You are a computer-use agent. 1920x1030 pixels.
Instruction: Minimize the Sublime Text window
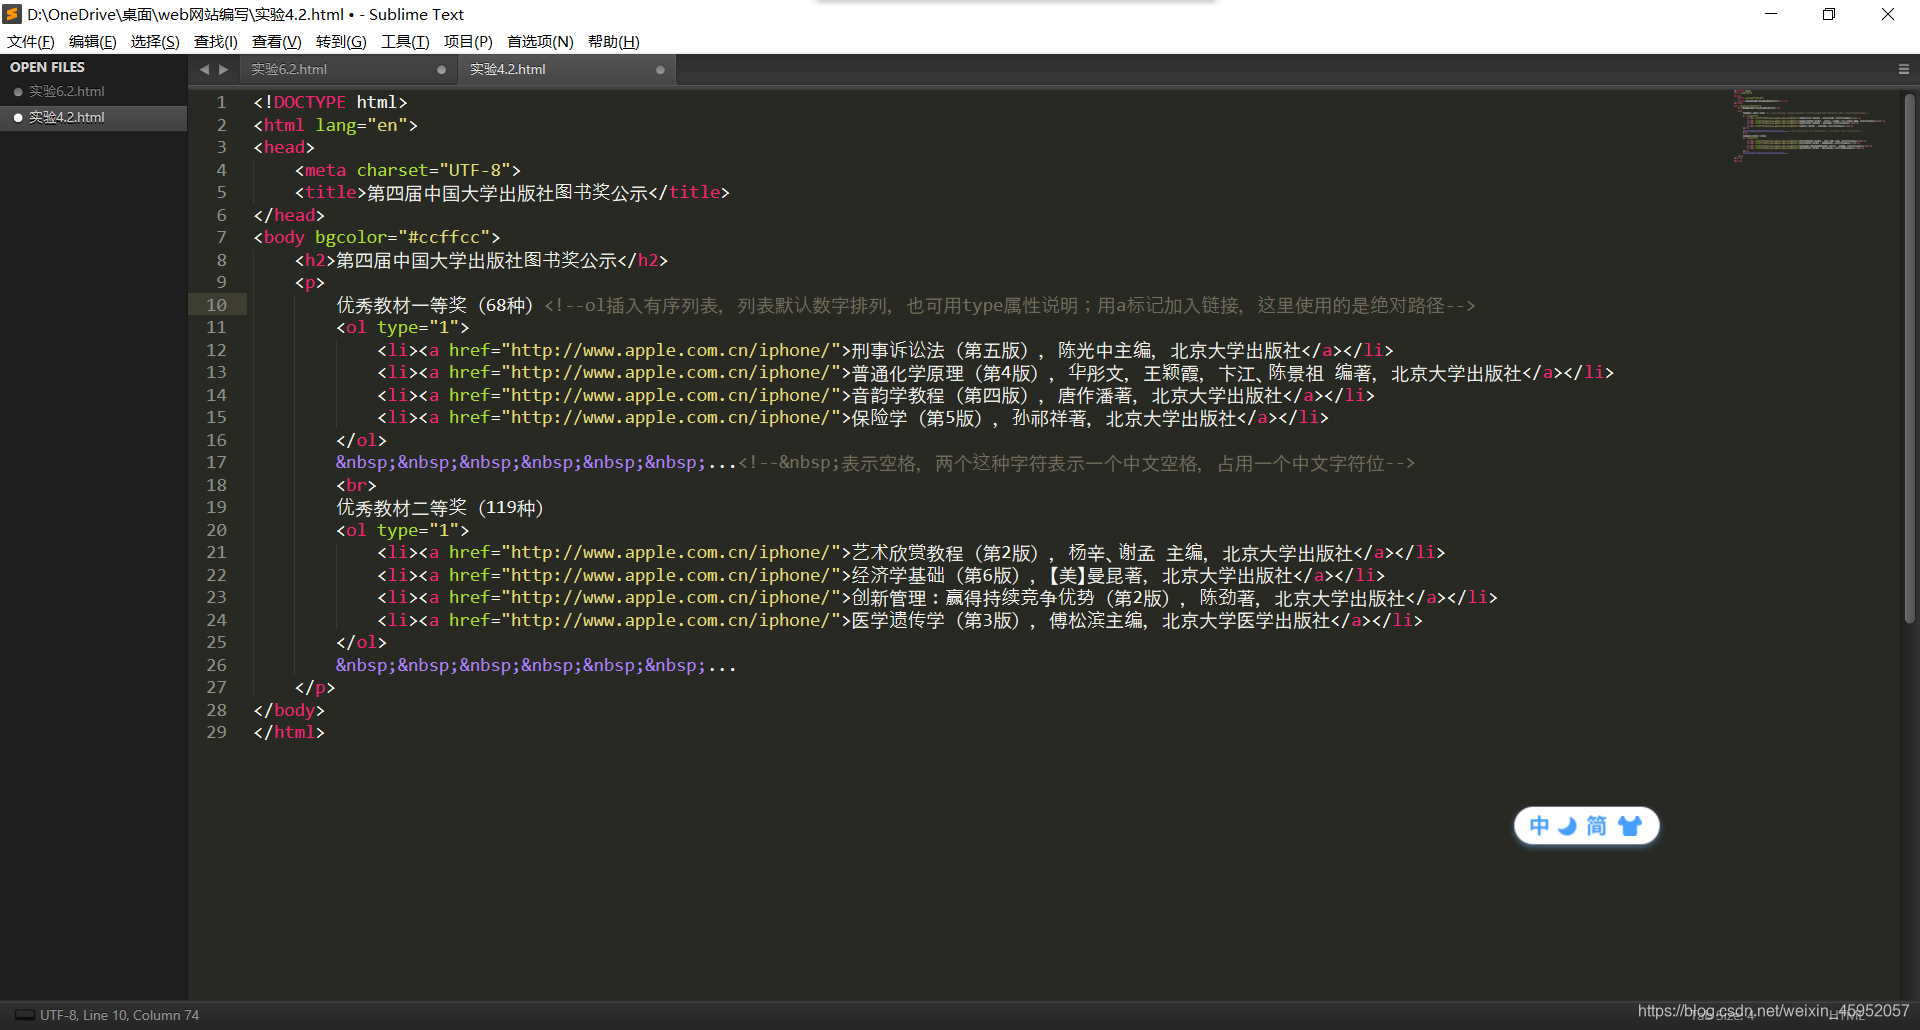[1771, 14]
